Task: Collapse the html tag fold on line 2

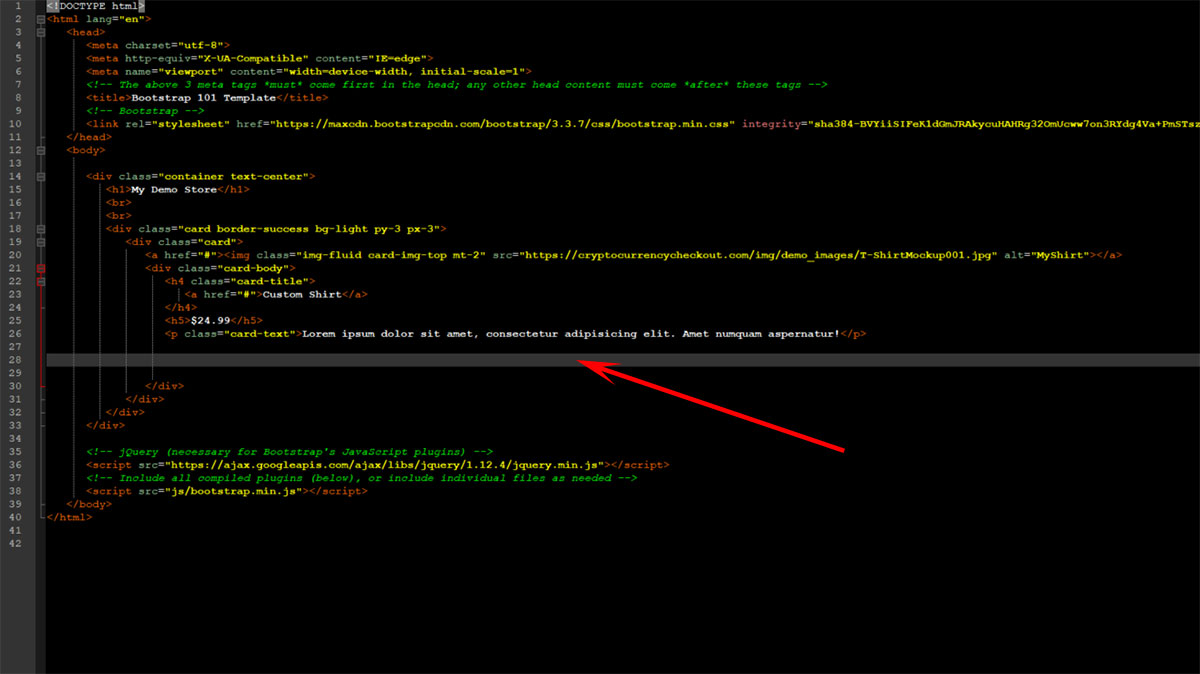Action: click(41, 19)
